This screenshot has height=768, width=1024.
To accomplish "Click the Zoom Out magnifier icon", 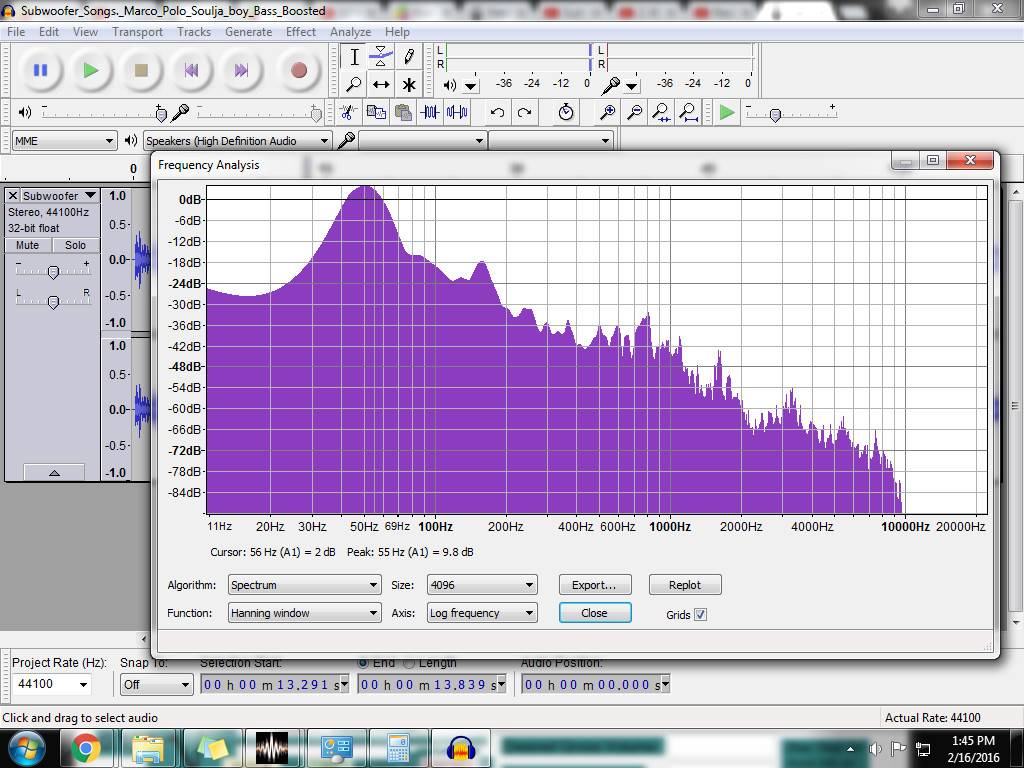I will (634, 112).
